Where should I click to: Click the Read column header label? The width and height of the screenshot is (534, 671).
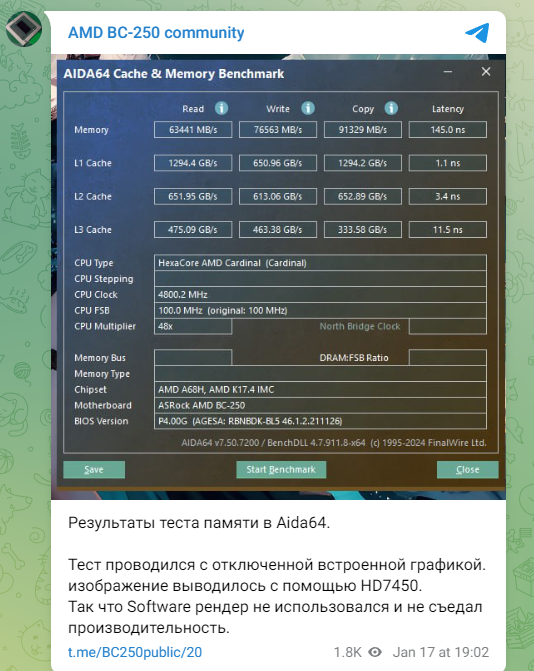pos(193,109)
